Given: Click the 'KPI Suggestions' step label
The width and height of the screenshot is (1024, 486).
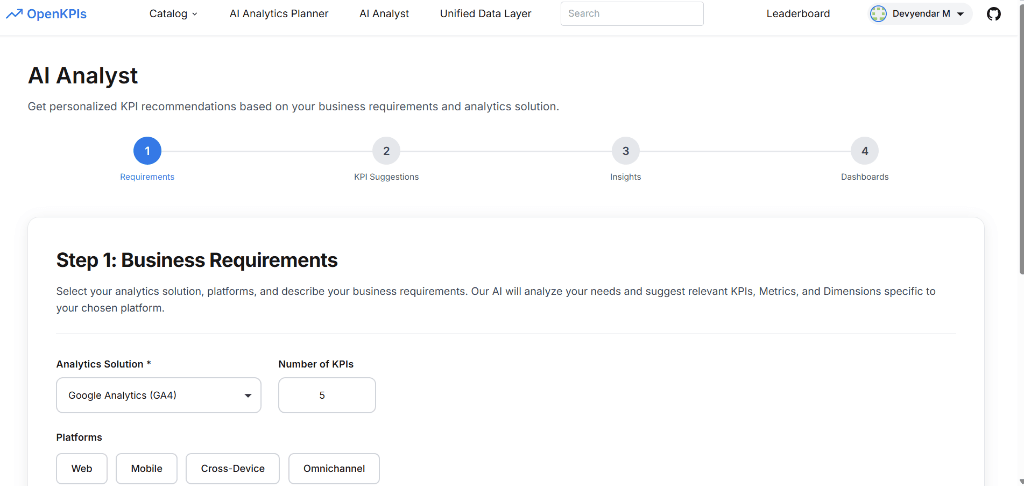Looking at the screenshot, I should click(x=386, y=177).
